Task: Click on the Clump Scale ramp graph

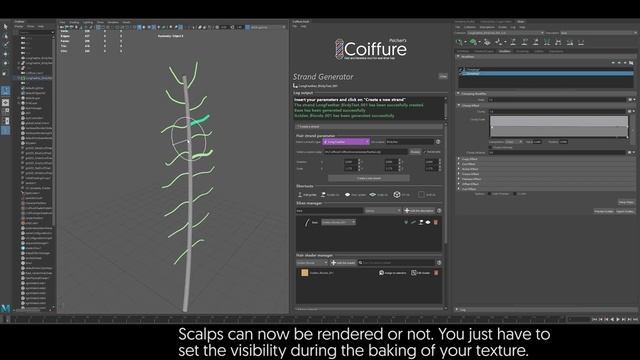Action: point(559,127)
